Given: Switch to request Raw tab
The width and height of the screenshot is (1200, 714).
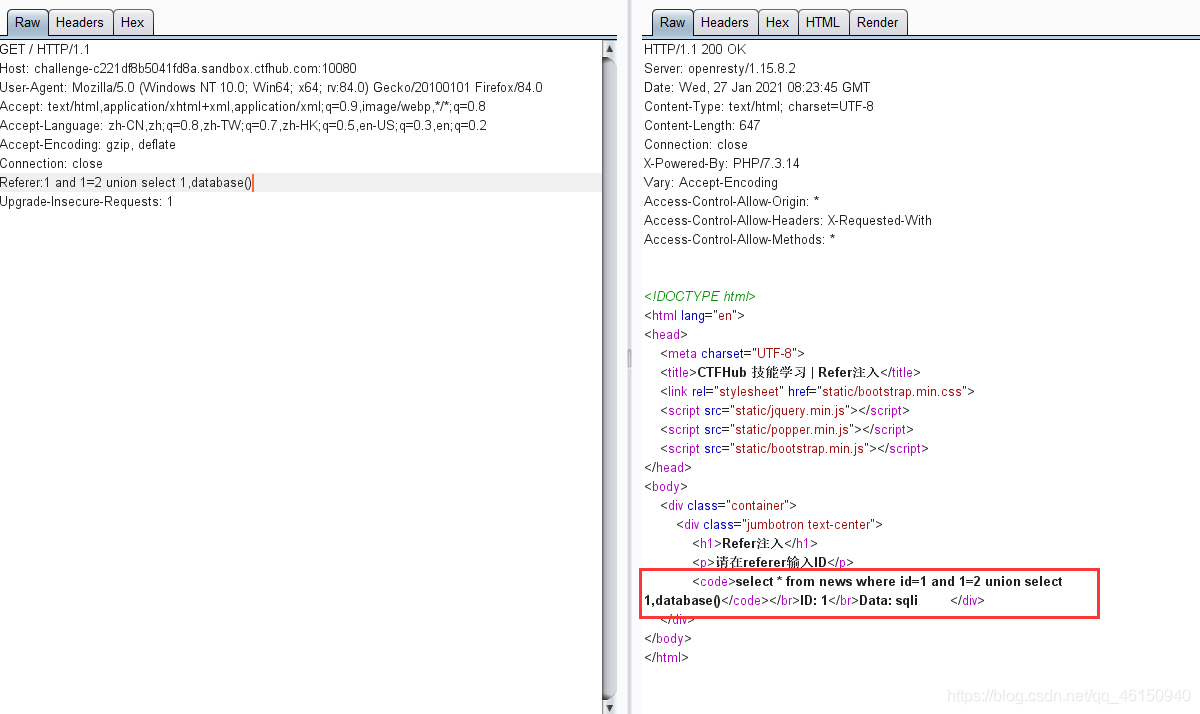Looking at the screenshot, I should 27,22.
